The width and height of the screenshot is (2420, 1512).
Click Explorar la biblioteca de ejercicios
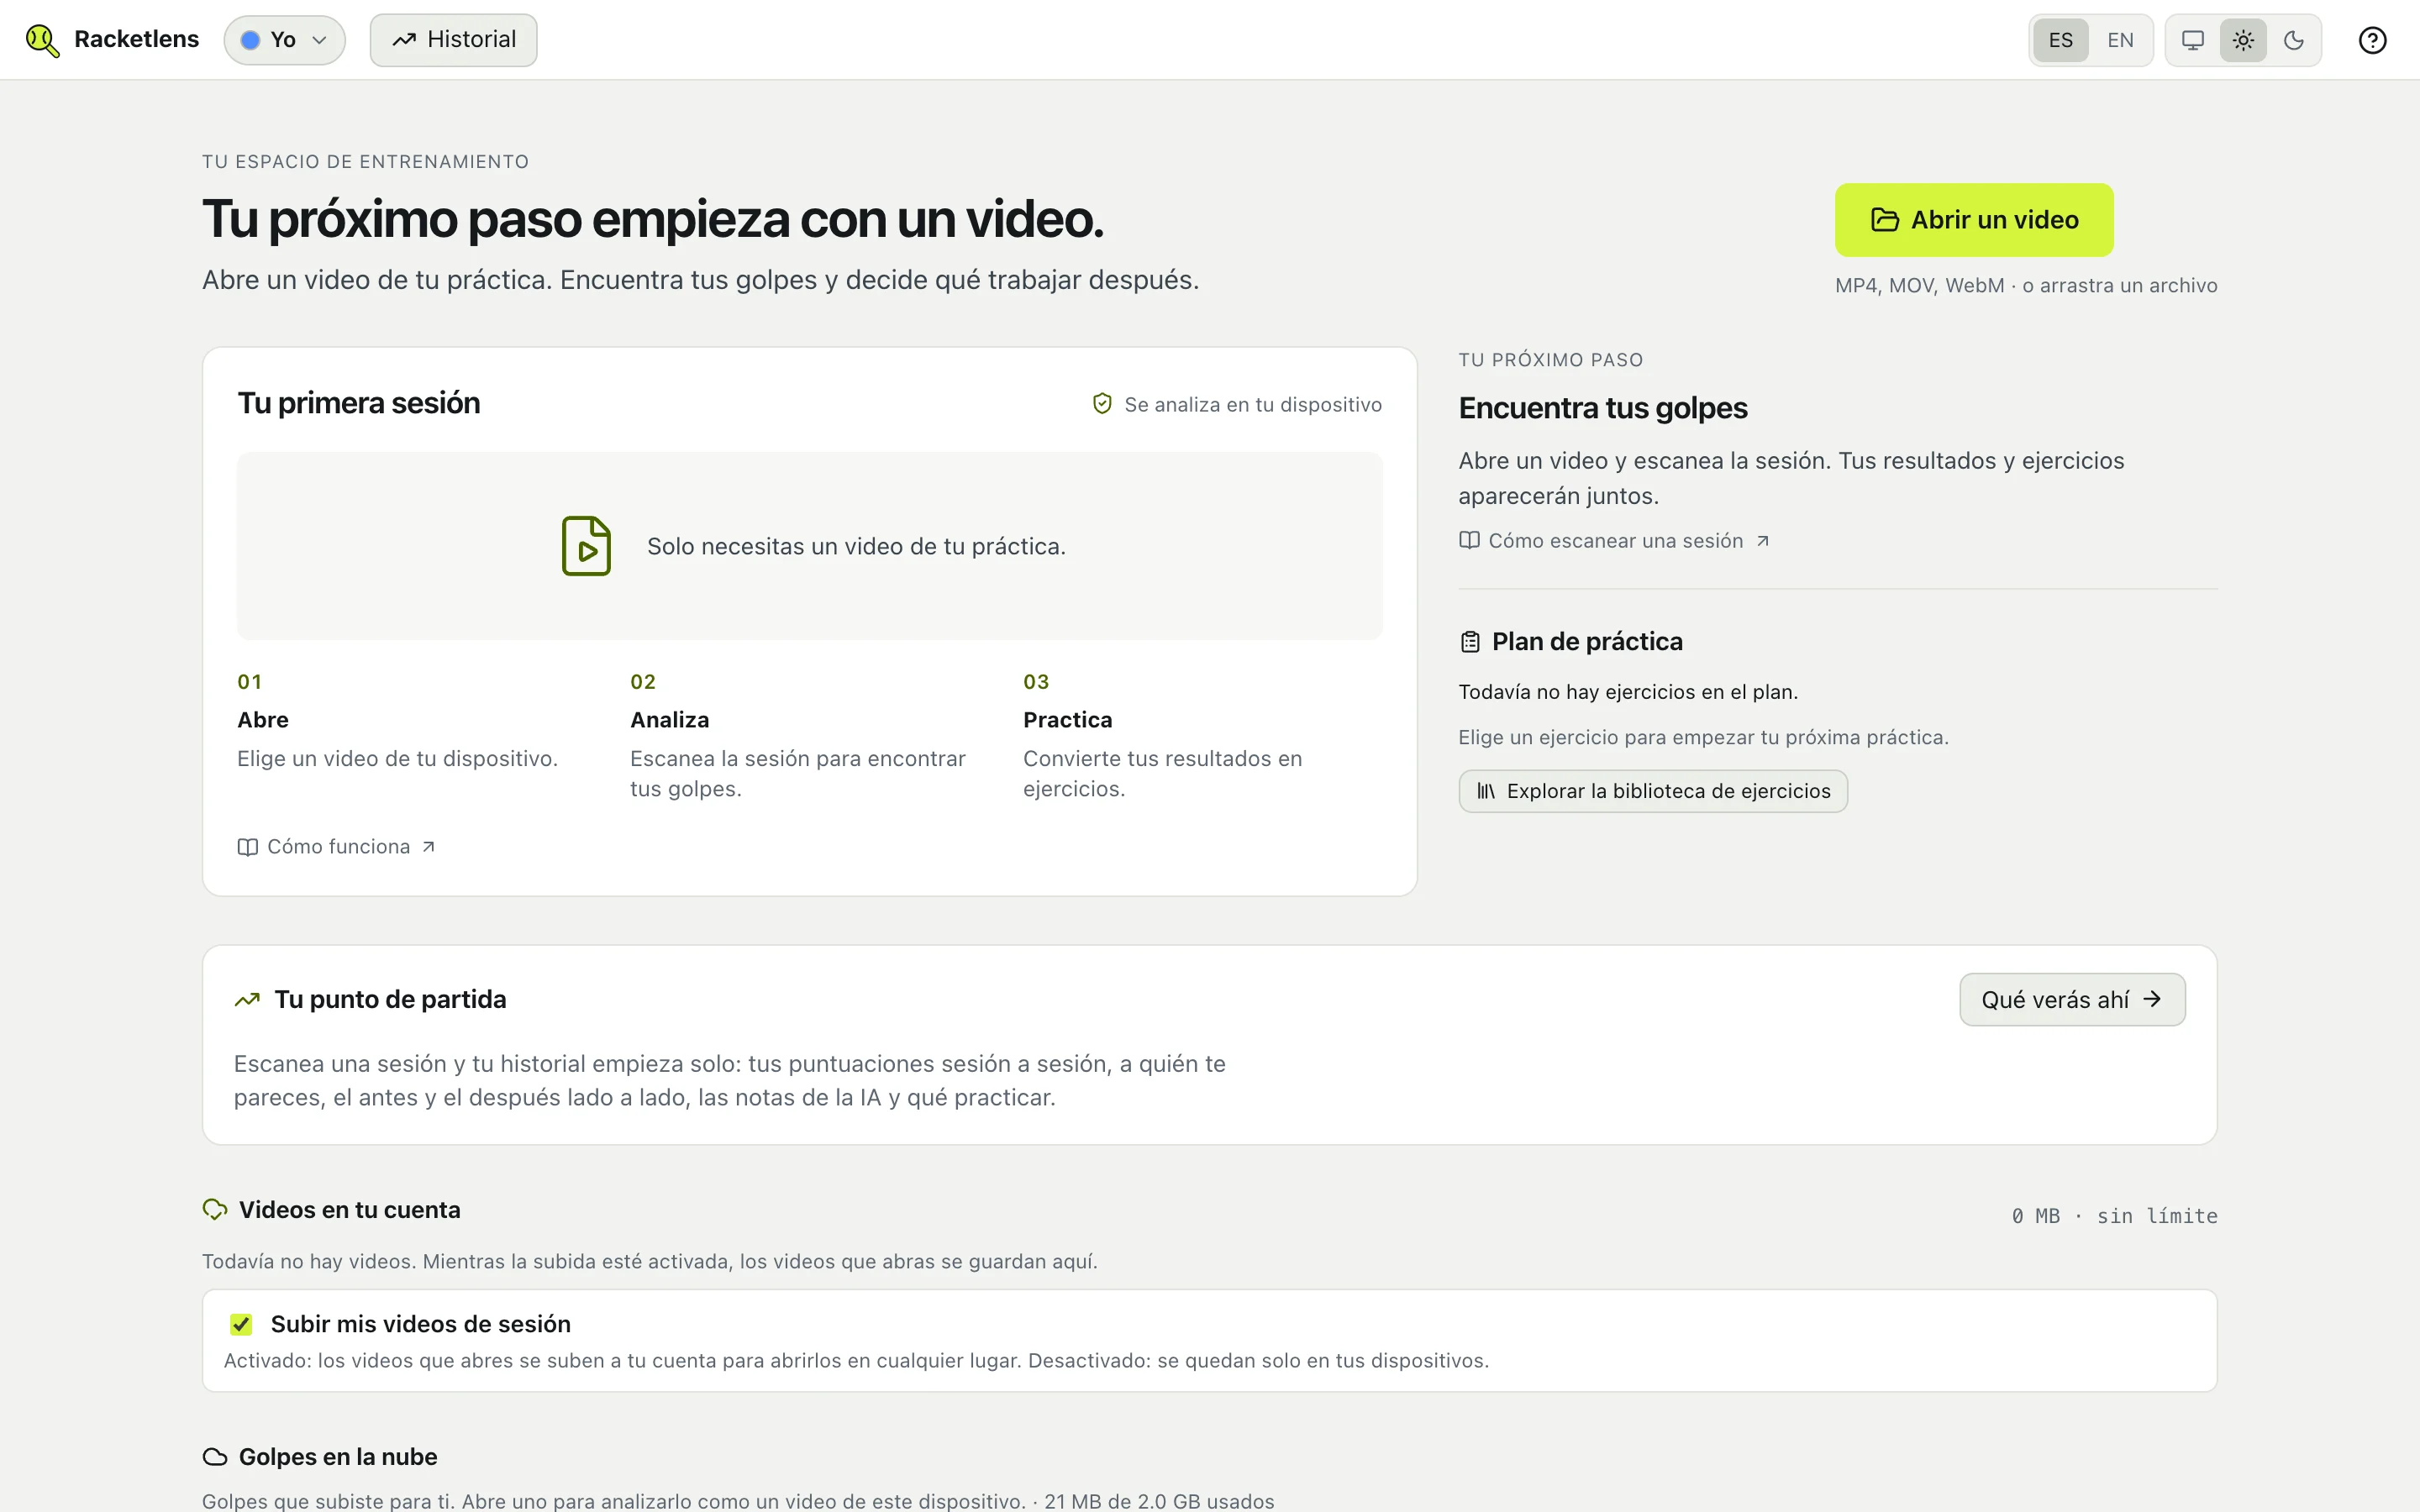[1652, 791]
